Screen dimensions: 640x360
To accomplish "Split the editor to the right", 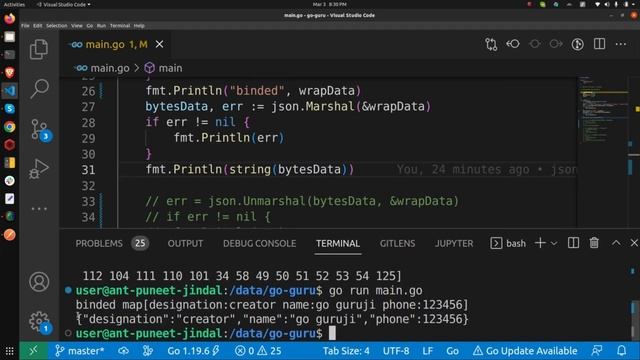I will pos(599,44).
